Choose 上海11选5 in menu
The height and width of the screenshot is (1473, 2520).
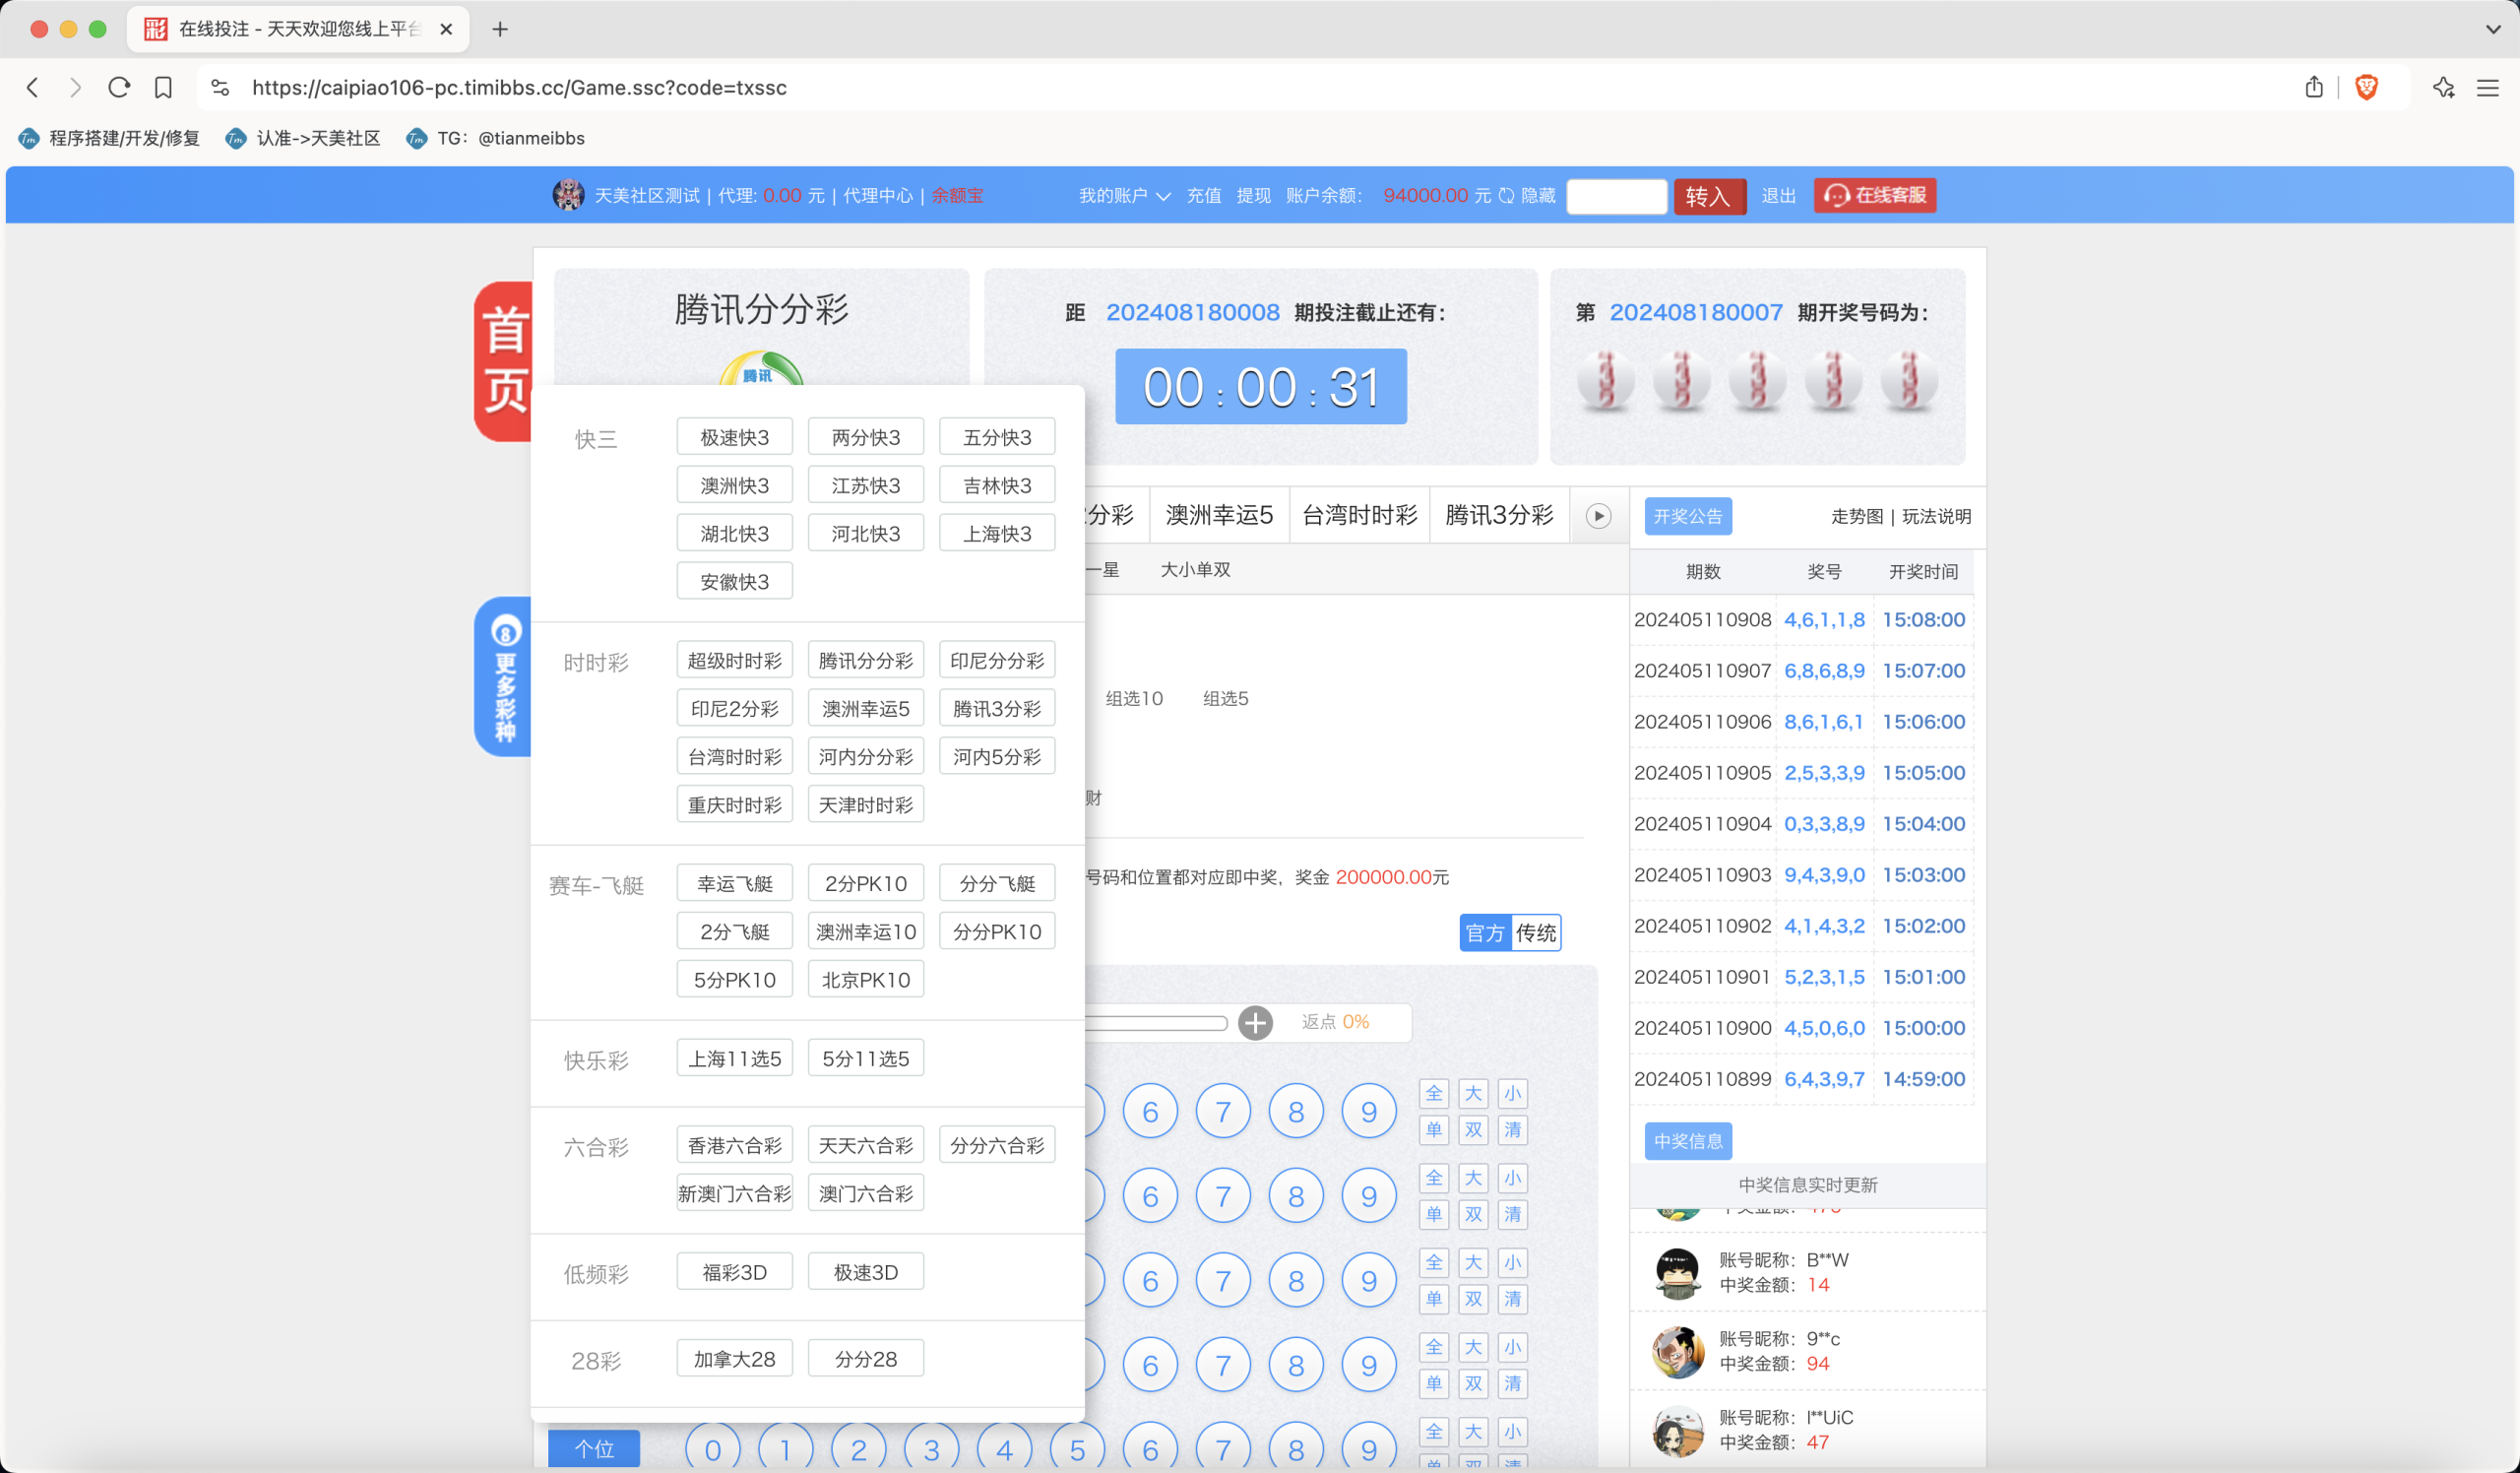click(735, 1058)
